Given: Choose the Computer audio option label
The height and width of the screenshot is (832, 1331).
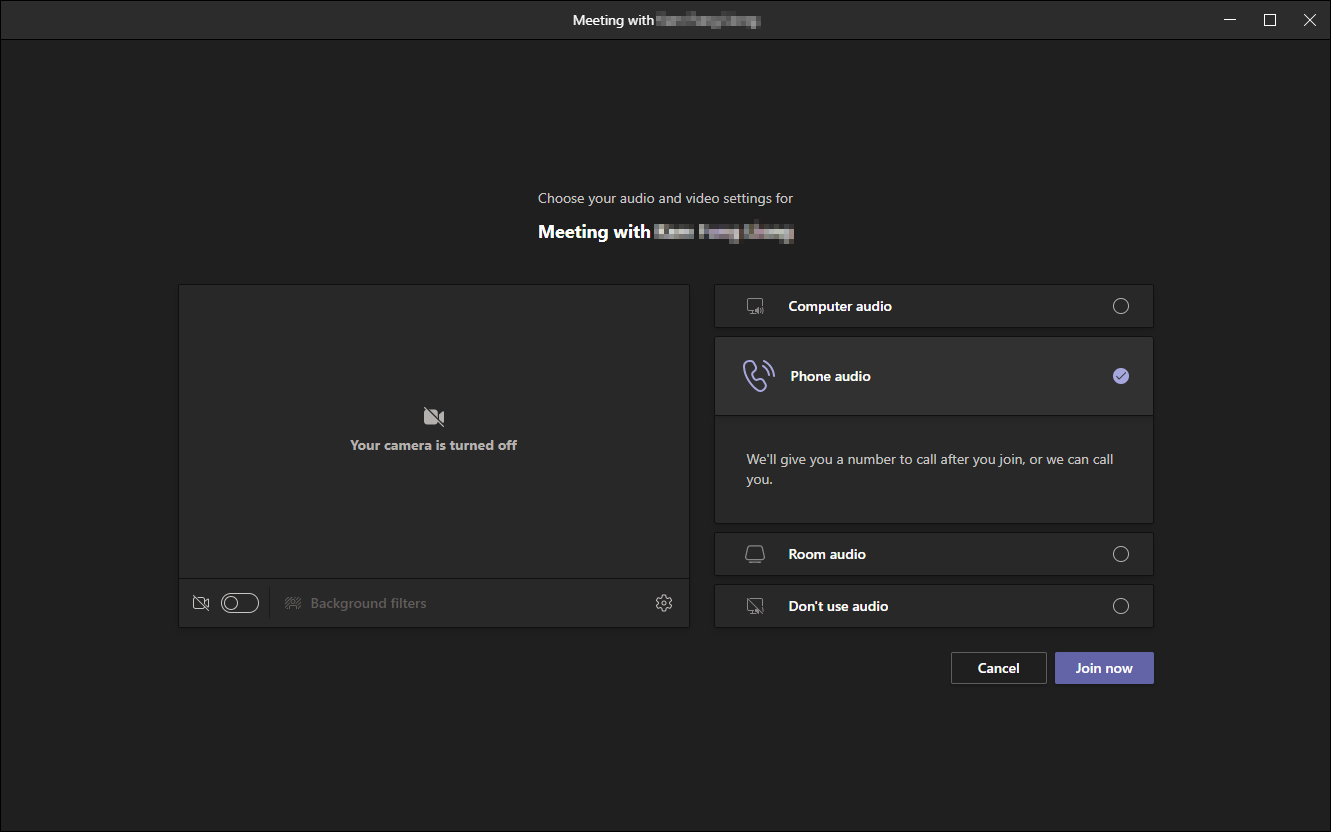Looking at the screenshot, I should [840, 306].
